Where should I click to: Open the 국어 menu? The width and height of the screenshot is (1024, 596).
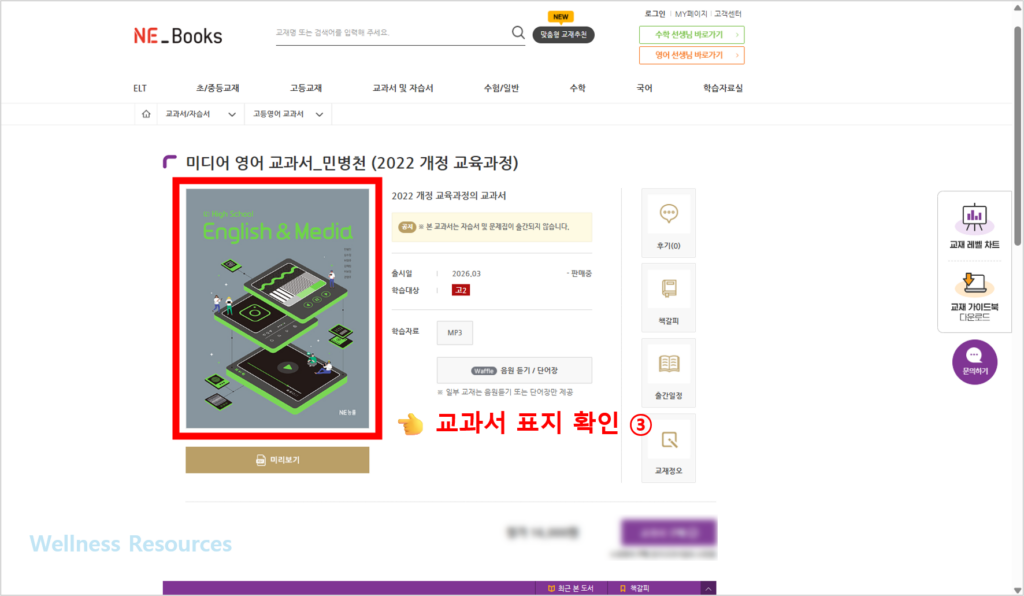pyautogui.click(x=644, y=88)
